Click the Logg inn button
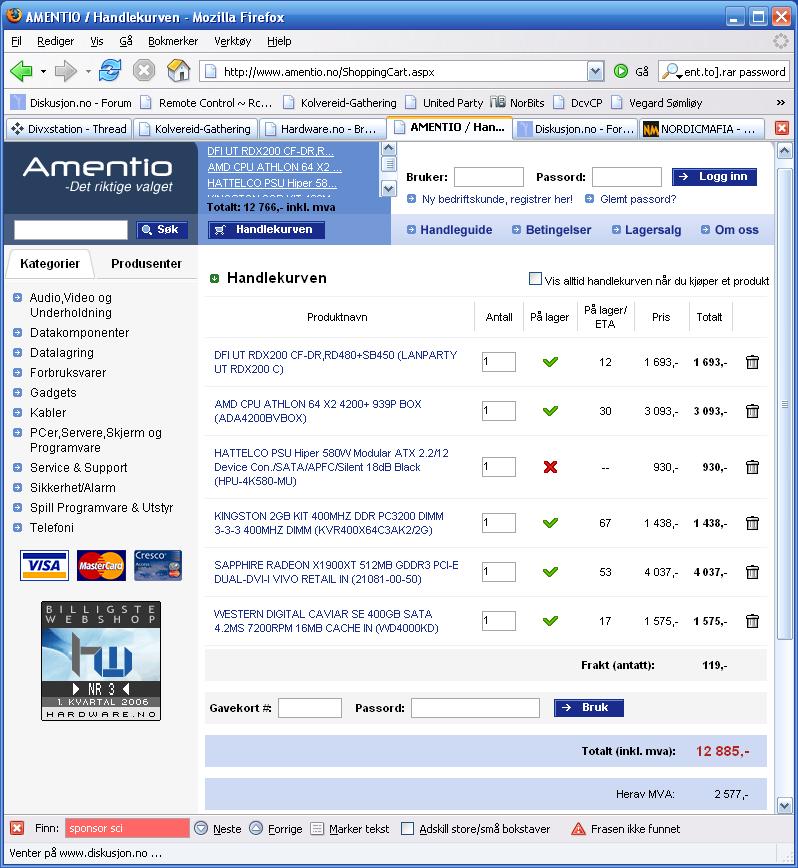The width and height of the screenshot is (798, 868). point(714,177)
